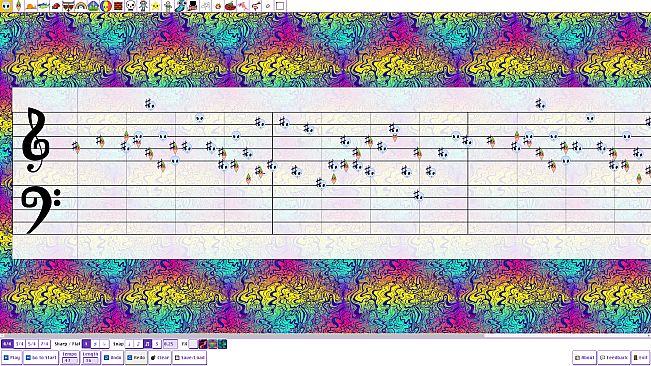Click the 0.25 snap value field
The width and height of the screenshot is (651, 366).
[x=170, y=344]
